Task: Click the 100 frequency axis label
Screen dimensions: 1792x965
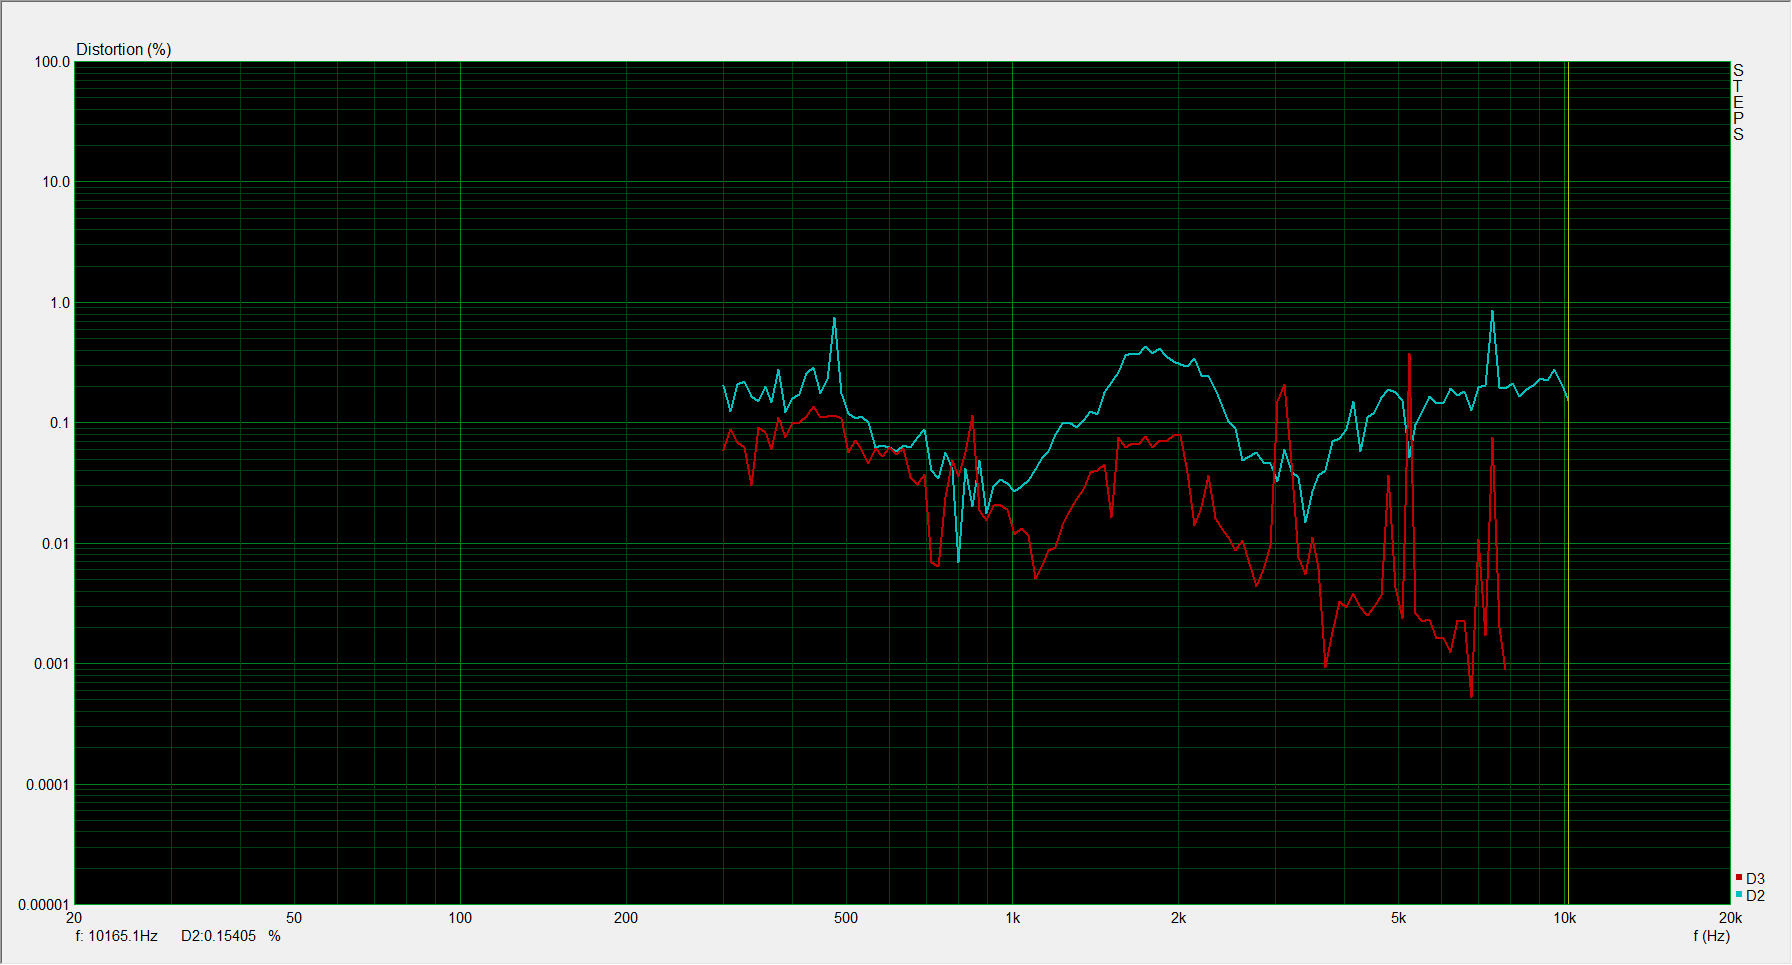Action: (460, 918)
